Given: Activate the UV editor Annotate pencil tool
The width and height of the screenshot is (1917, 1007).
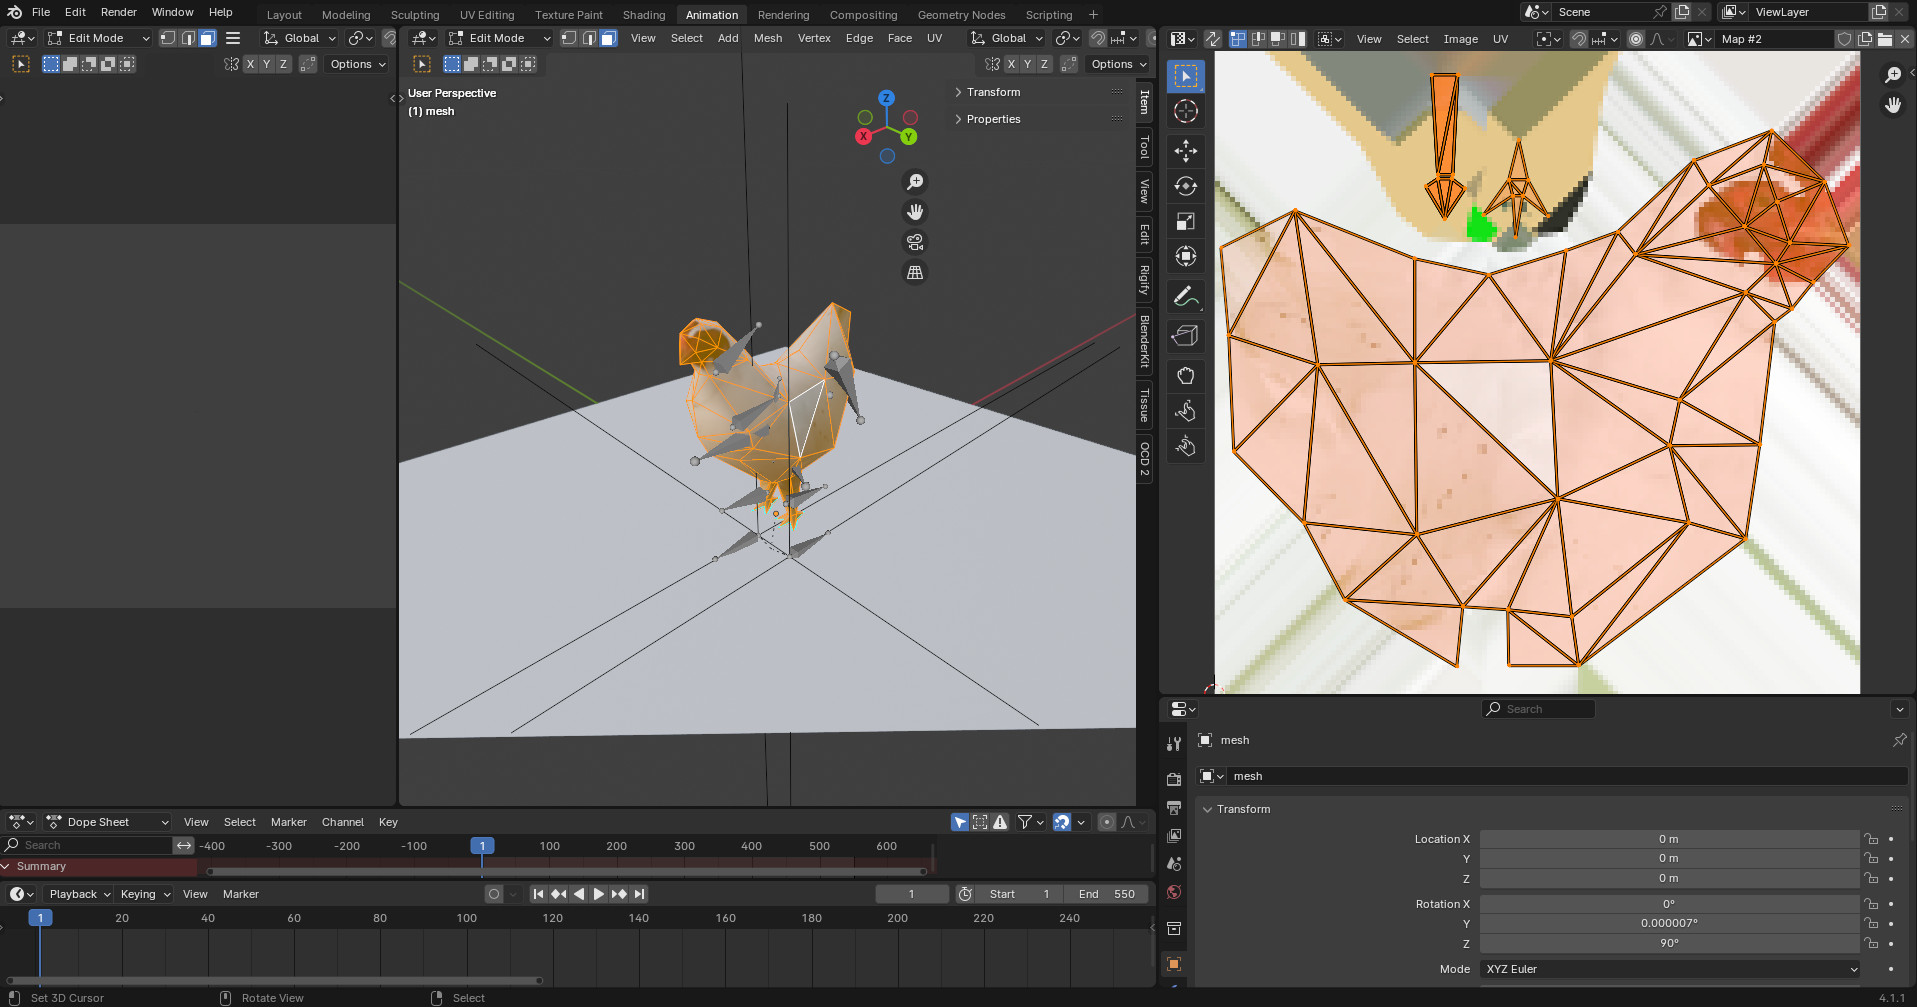Looking at the screenshot, I should [x=1185, y=297].
